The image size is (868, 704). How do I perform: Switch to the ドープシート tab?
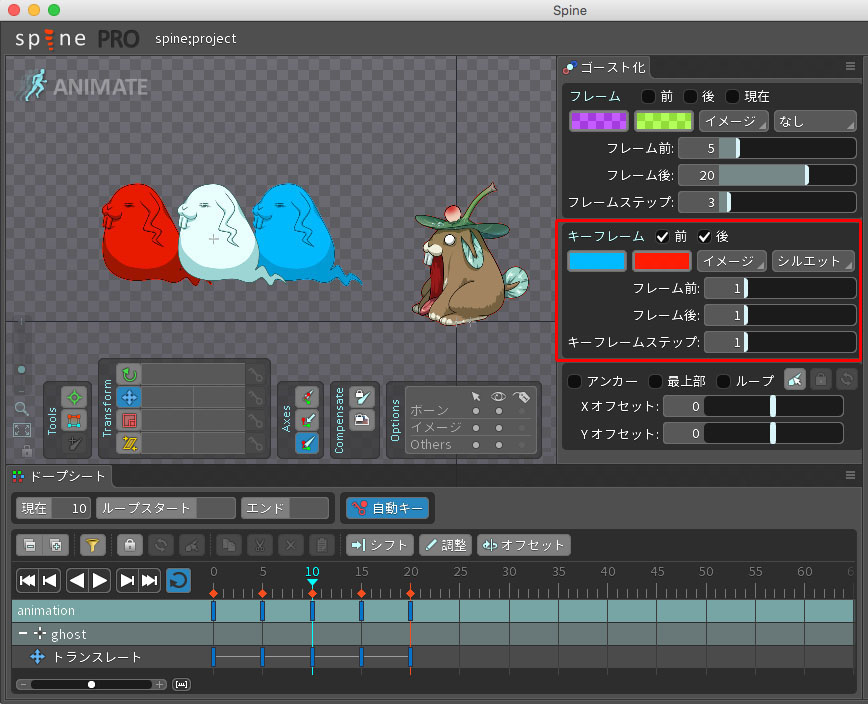click(60, 476)
